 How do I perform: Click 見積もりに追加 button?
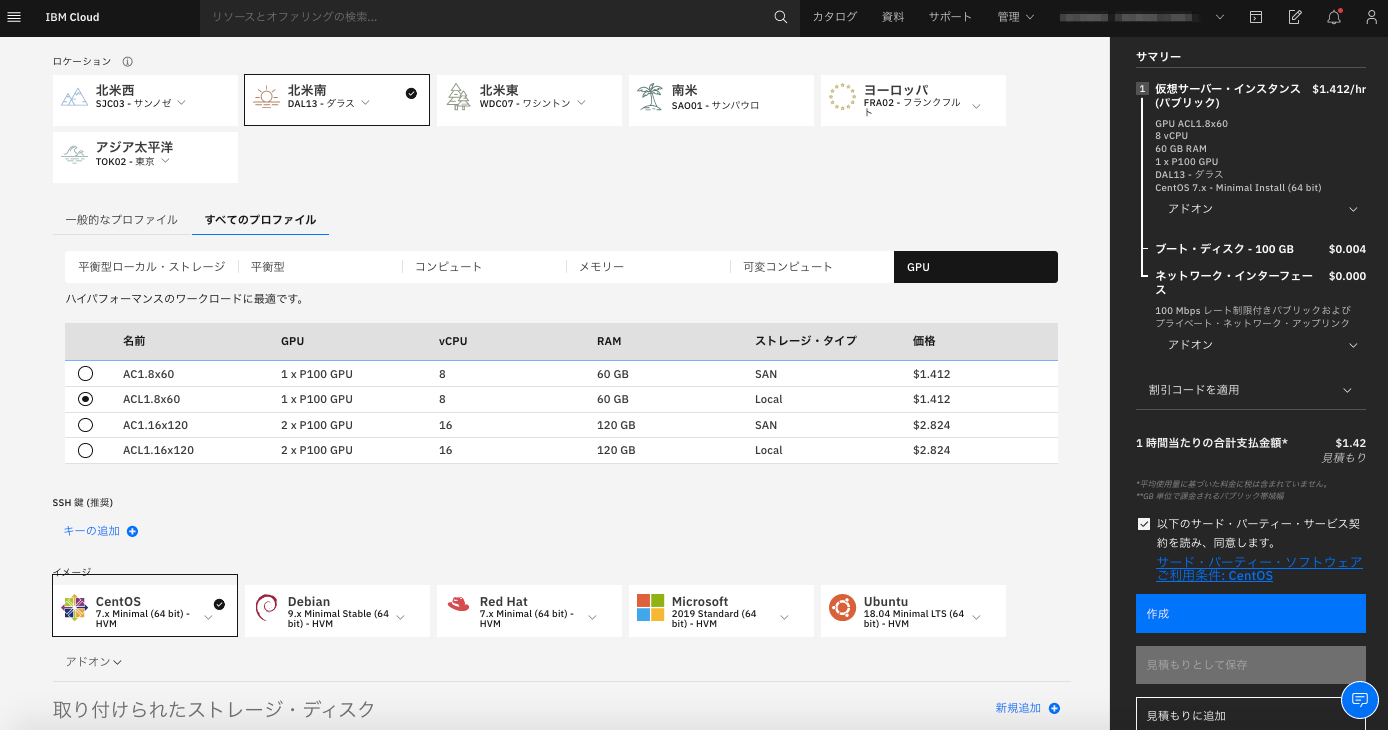1251,715
